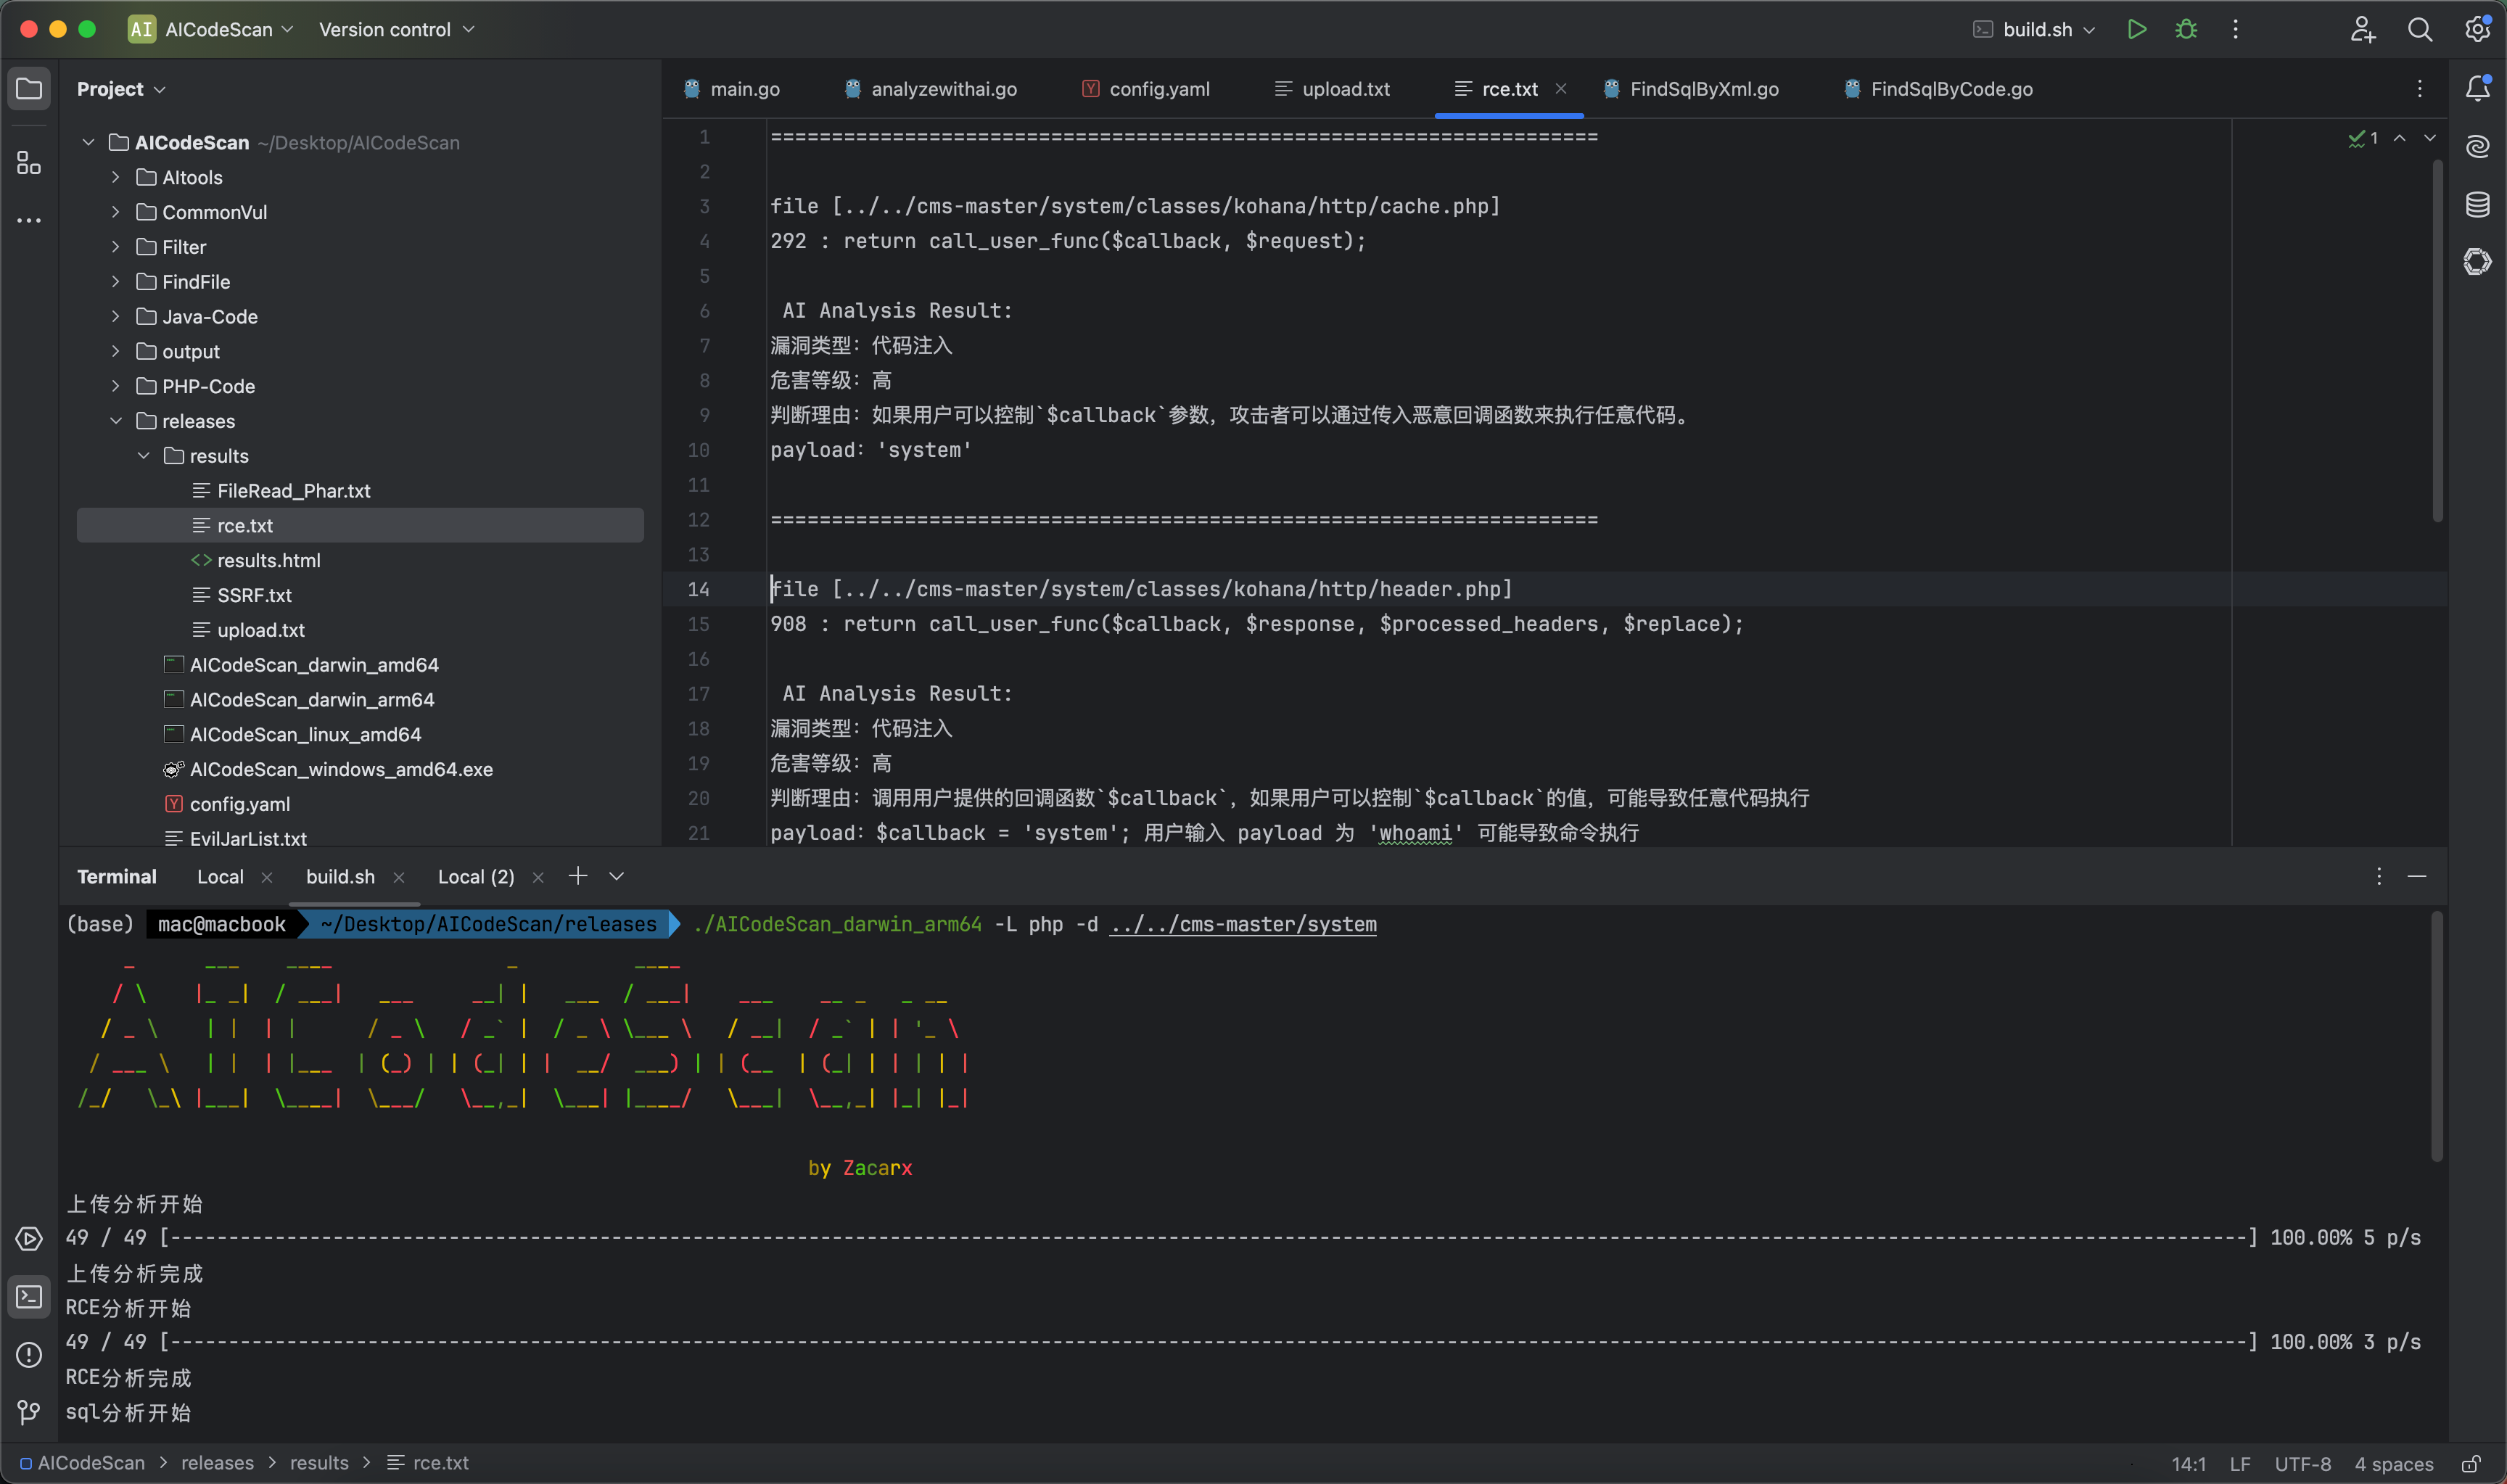Open the Database tool window
This screenshot has width=2507, height=1484.
coord(2477,205)
